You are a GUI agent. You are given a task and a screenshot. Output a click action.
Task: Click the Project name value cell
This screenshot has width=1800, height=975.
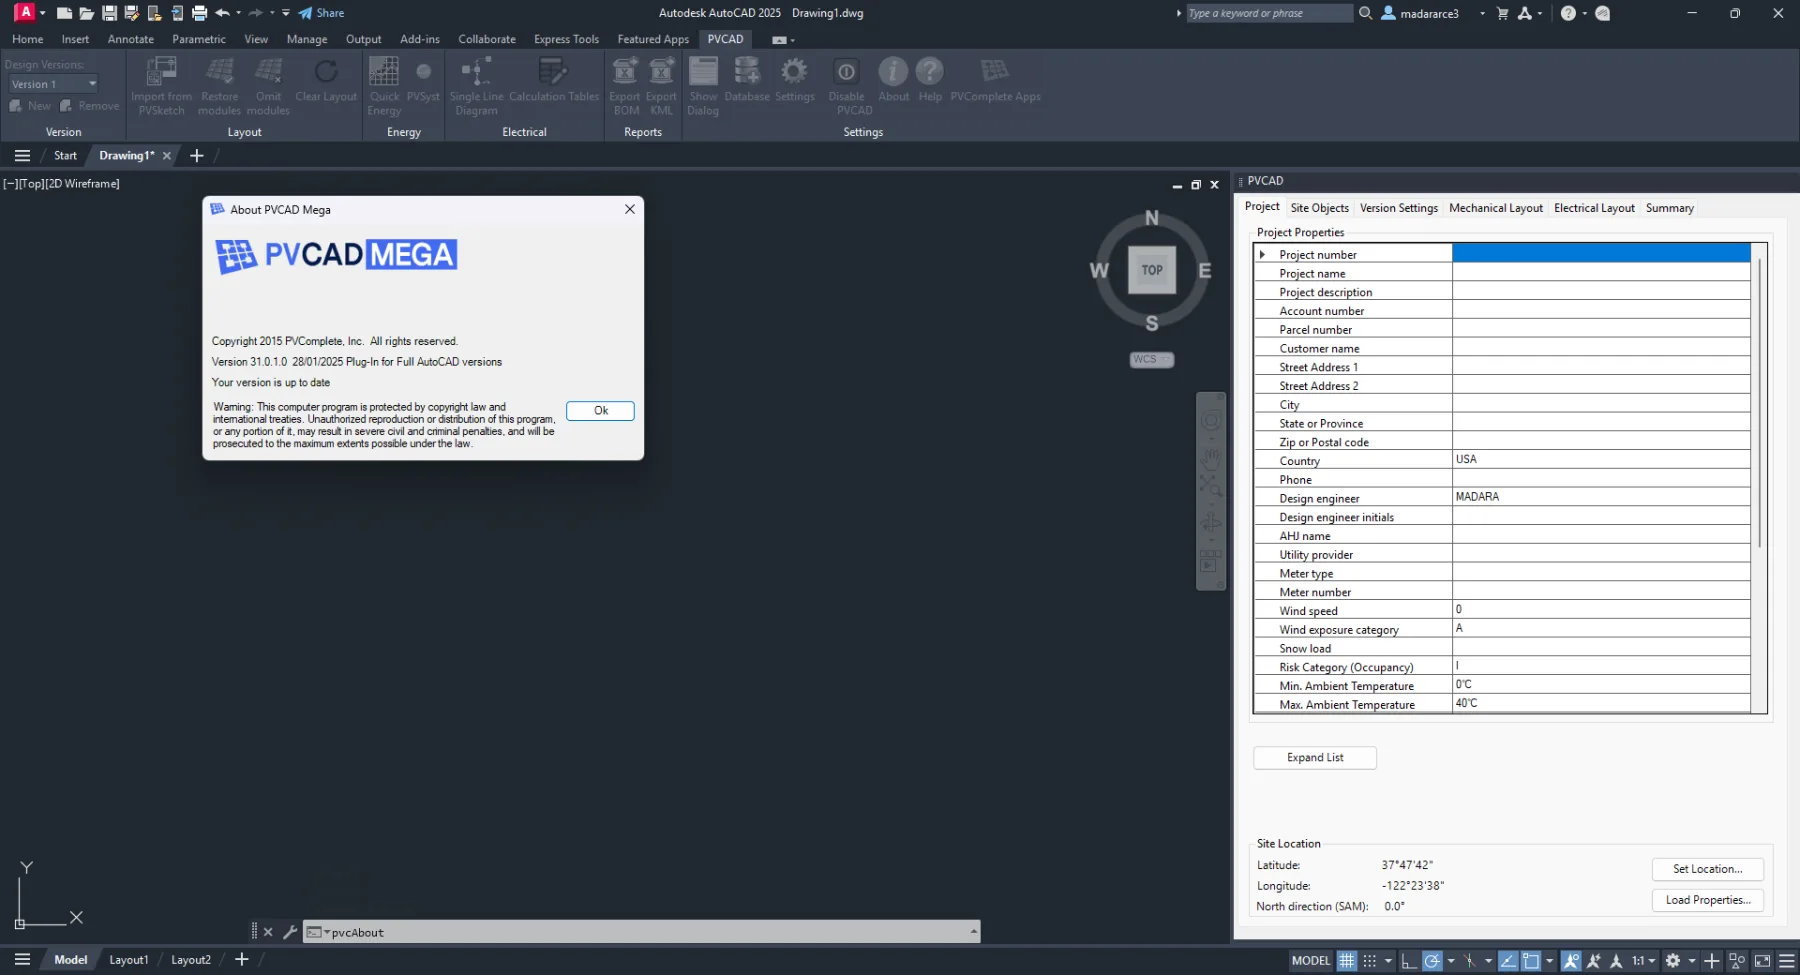1601,273
